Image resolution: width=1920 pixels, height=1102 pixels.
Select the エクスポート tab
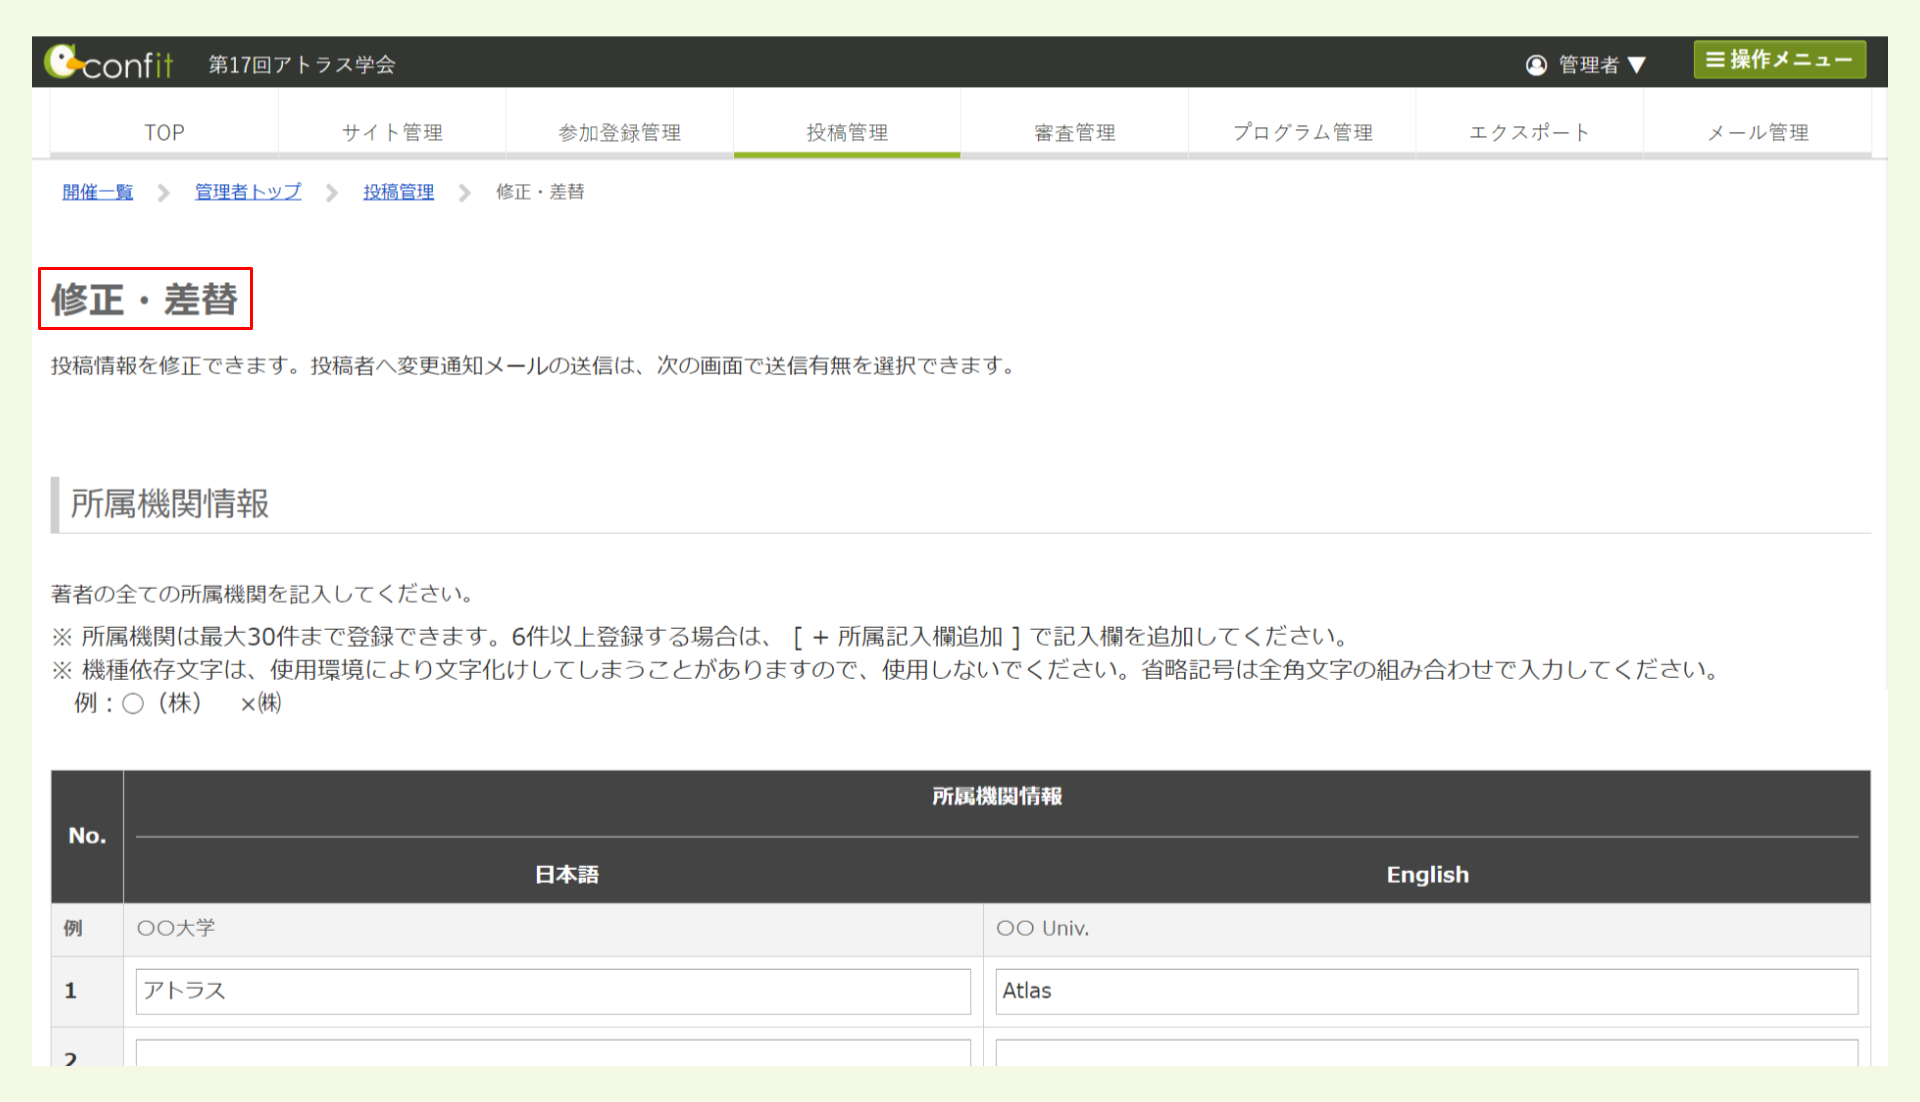coord(1529,131)
